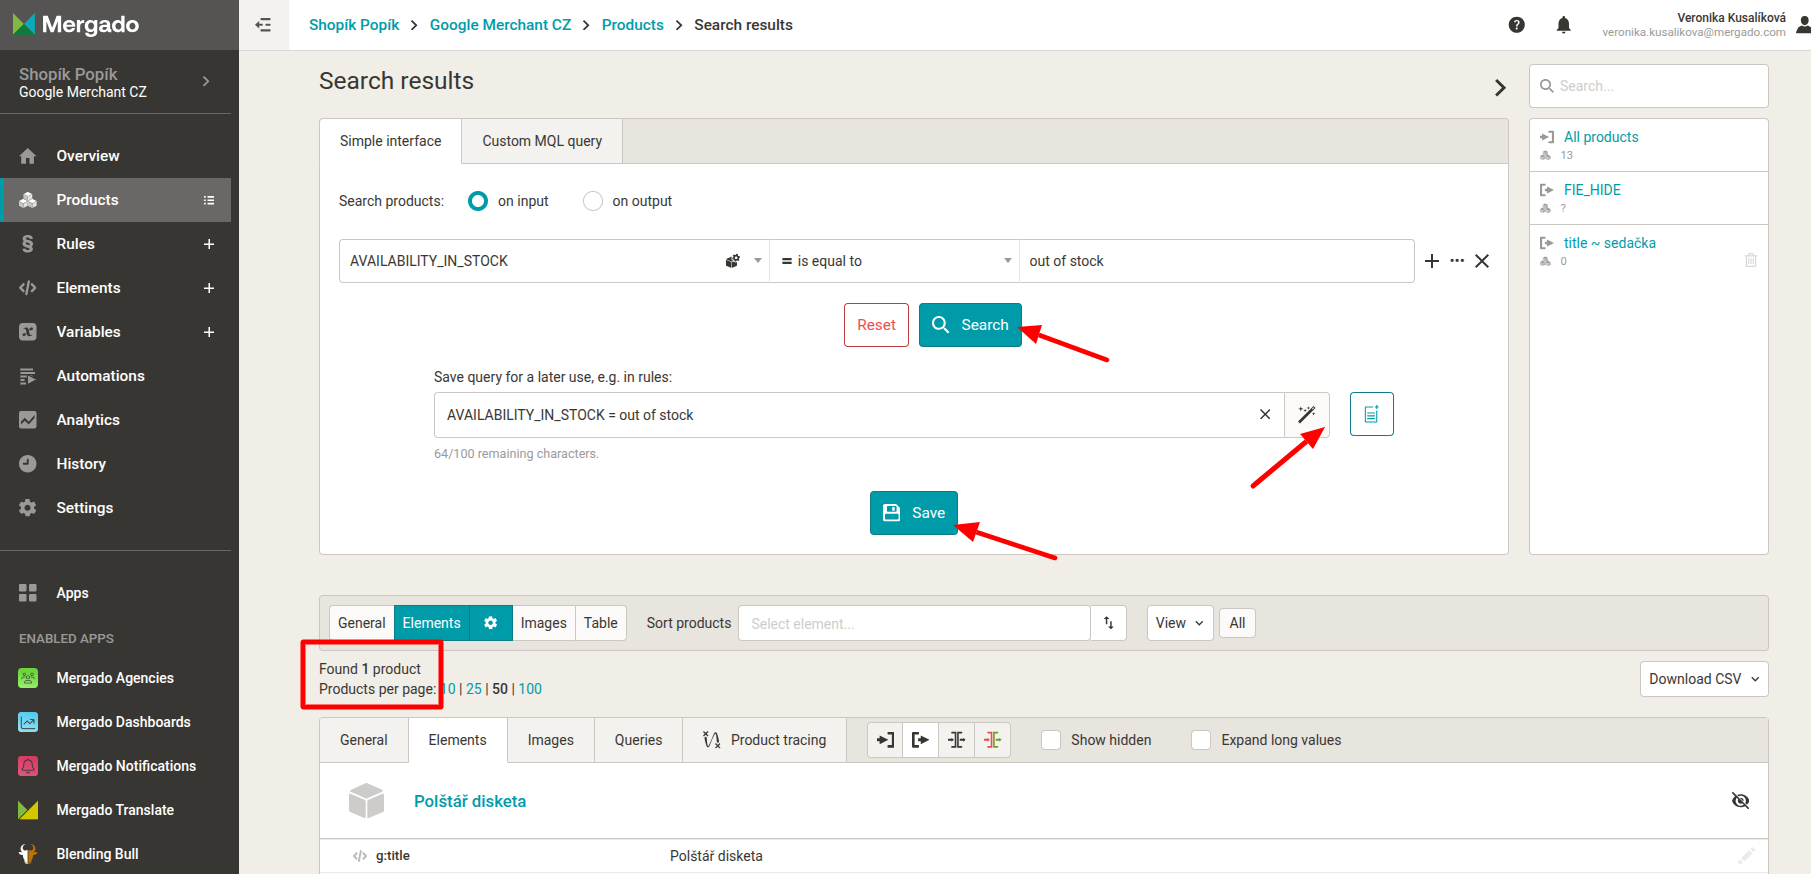The image size is (1811, 874).
Task: Open the help question mark icon
Action: click(x=1517, y=25)
